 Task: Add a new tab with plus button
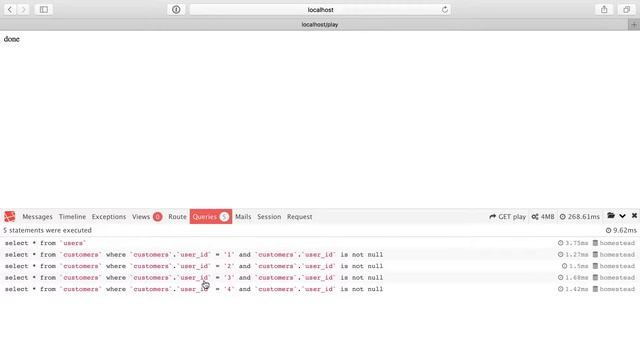634,25
